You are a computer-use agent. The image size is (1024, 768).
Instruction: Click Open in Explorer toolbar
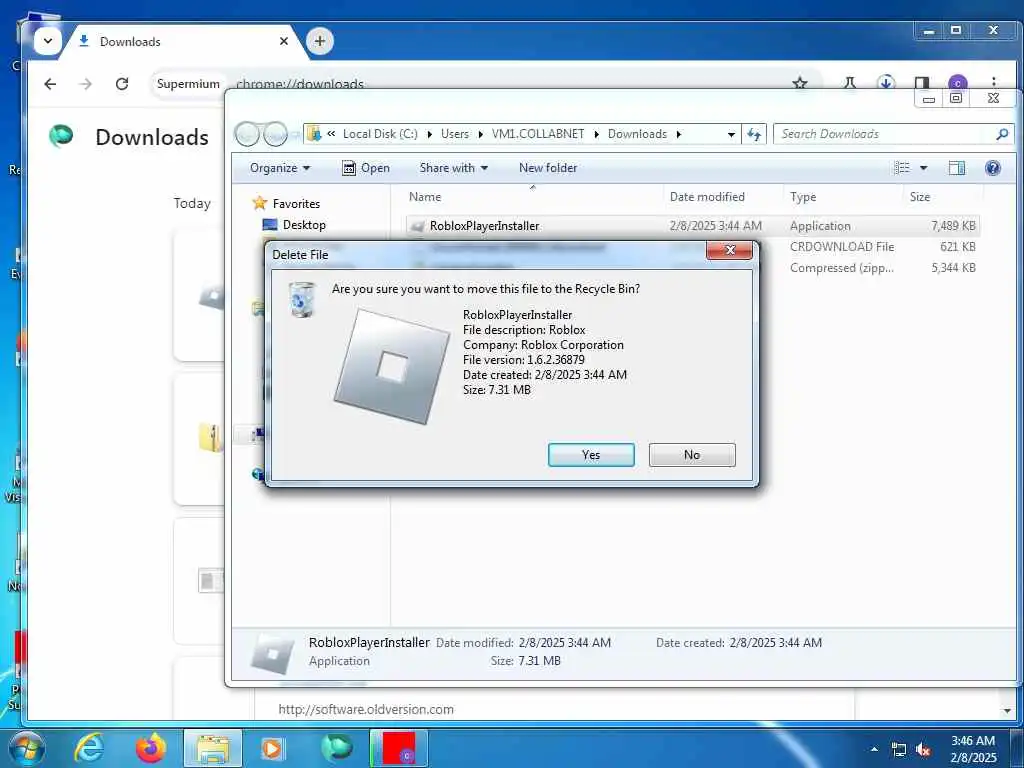(x=366, y=168)
